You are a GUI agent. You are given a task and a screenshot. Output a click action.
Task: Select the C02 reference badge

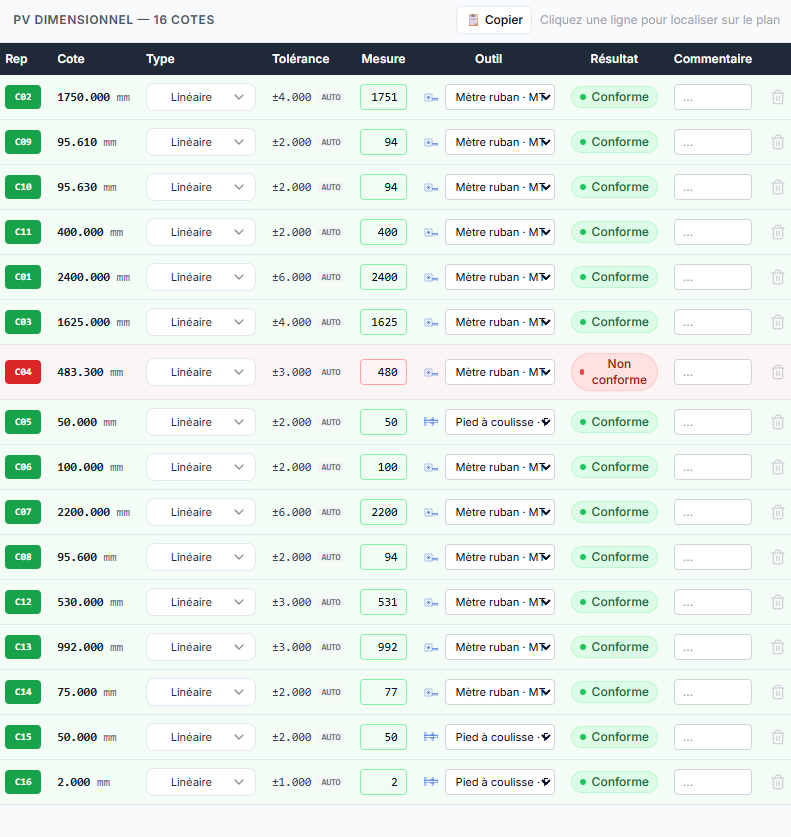click(x=23, y=97)
